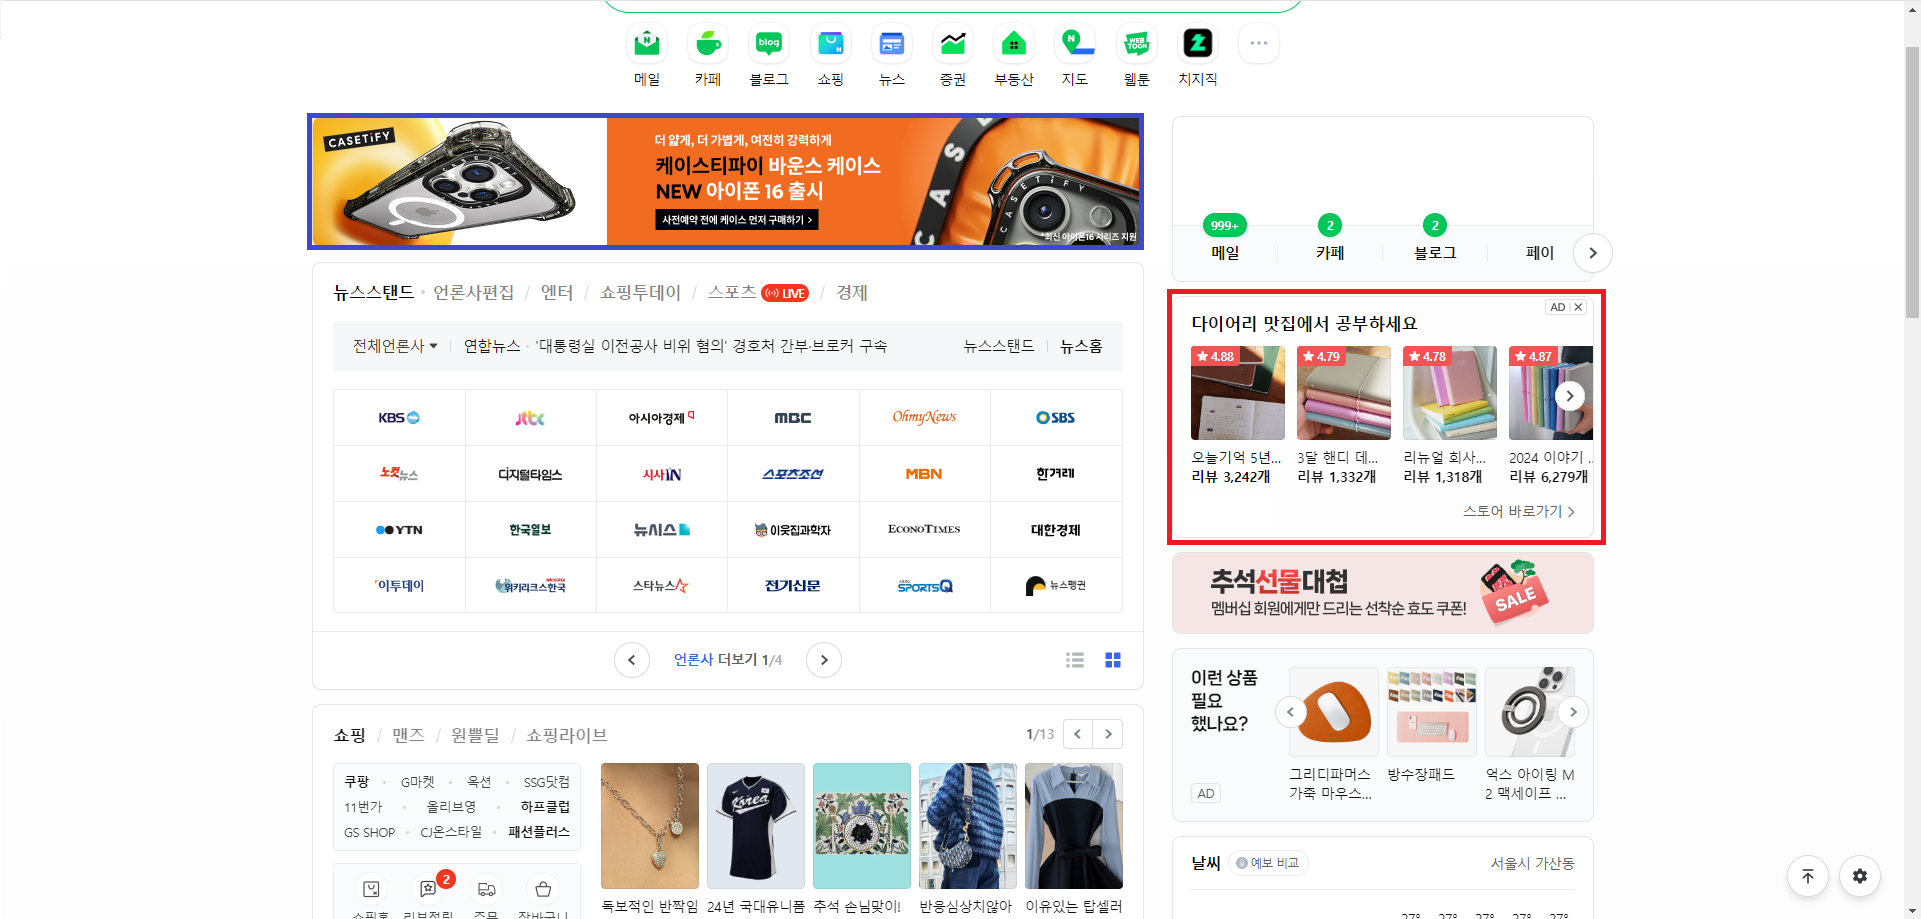The width and height of the screenshot is (1921, 919).
Task: Open the SportsQ press logo
Action: 924,586
